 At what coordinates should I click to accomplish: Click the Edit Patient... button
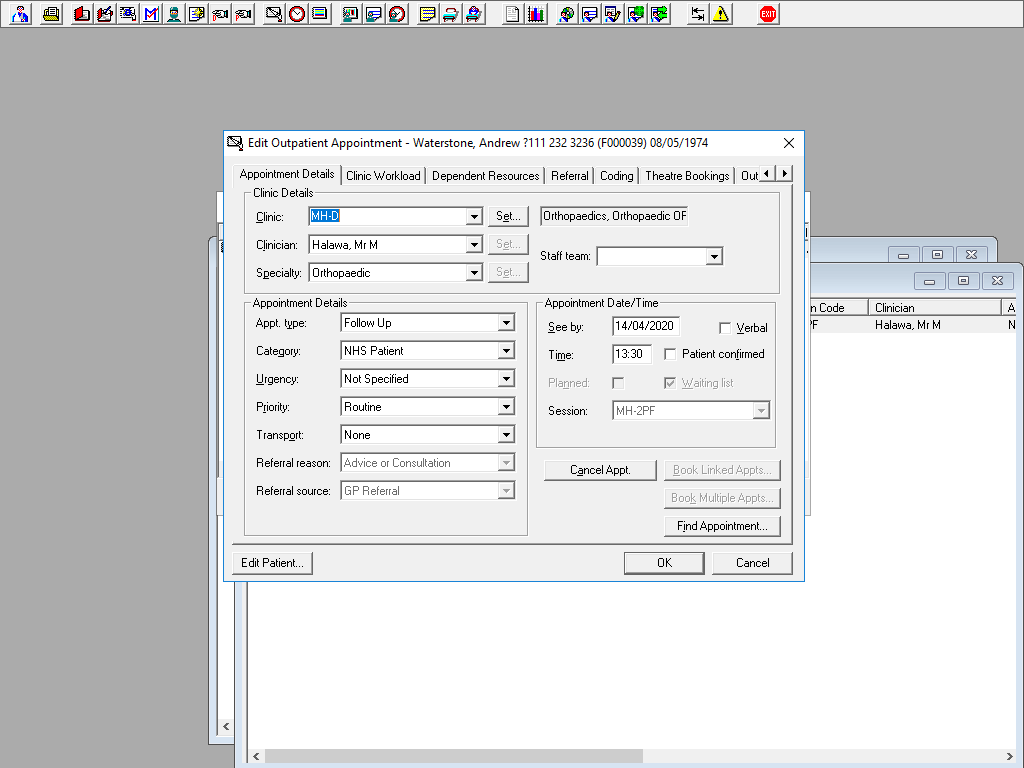click(x=272, y=563)
